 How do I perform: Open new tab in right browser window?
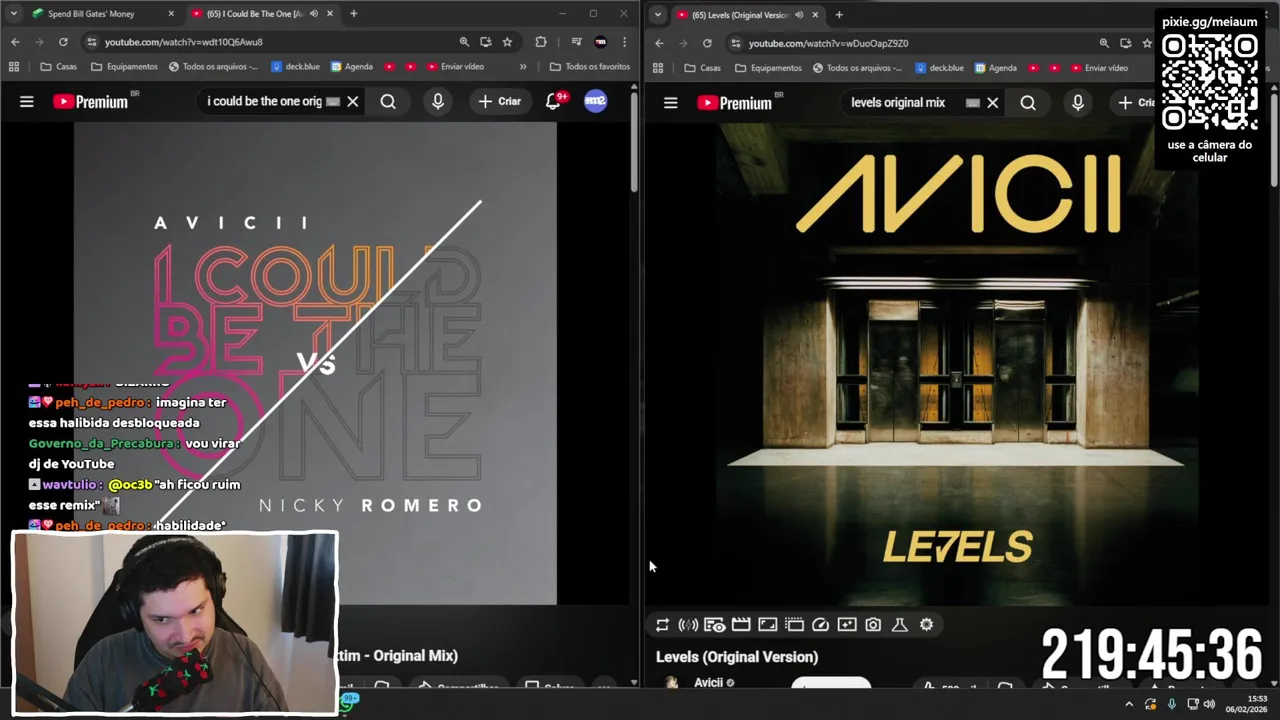pyautogui.click(x=838, y=15)
